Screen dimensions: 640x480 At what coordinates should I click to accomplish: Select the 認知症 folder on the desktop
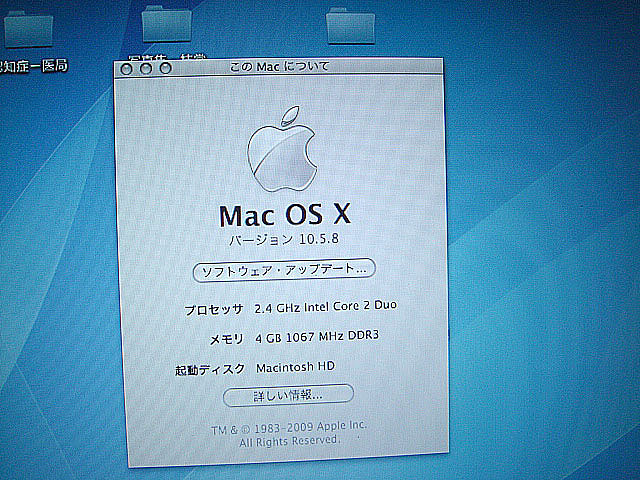[x=29, y=31]
